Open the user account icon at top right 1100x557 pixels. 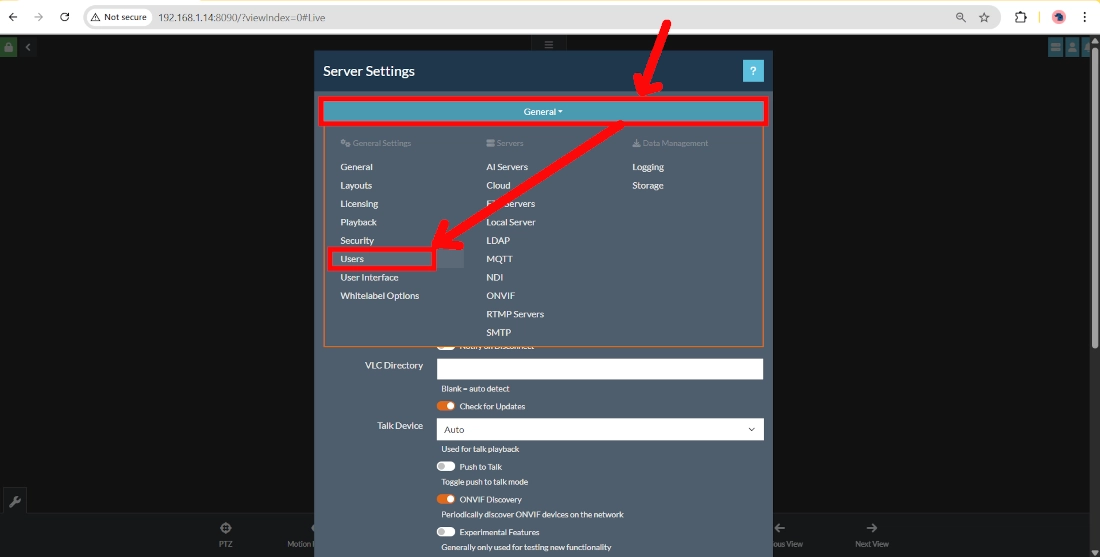point(1072,48)
